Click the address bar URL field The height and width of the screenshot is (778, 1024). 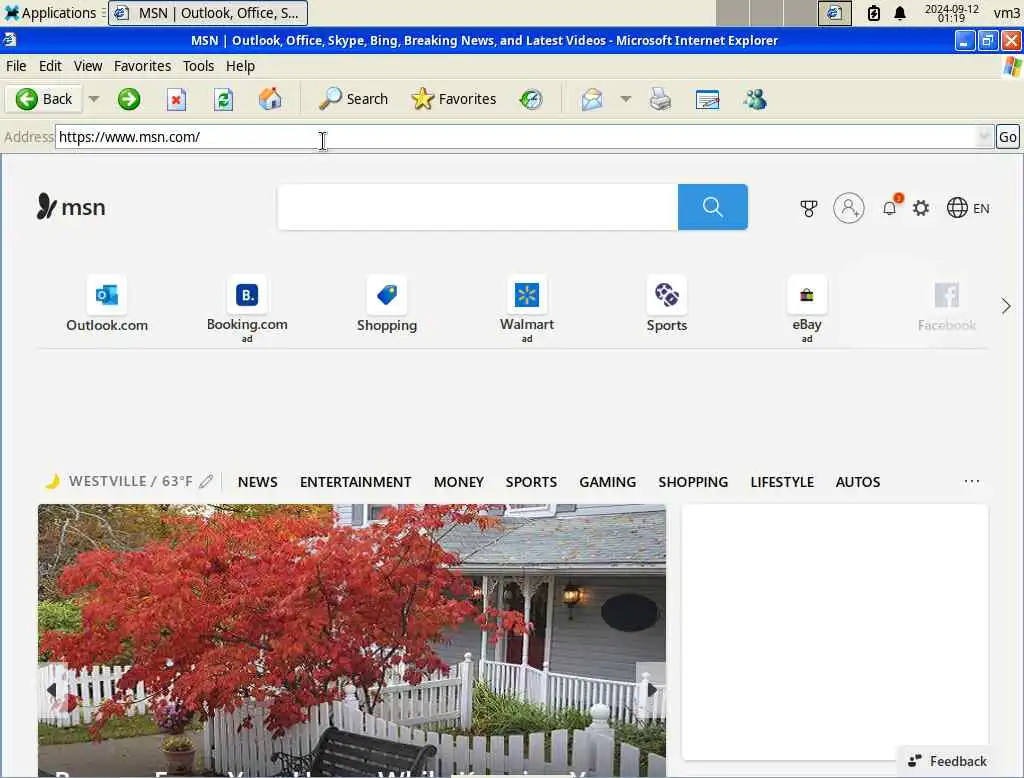pos(516,137)
